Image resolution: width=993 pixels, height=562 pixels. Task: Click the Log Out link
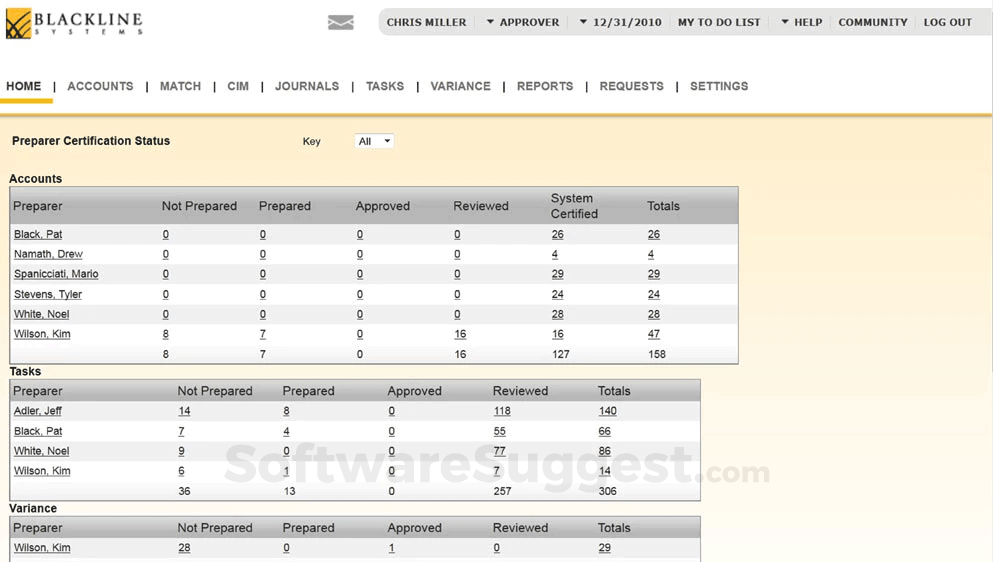click(947, 22)
